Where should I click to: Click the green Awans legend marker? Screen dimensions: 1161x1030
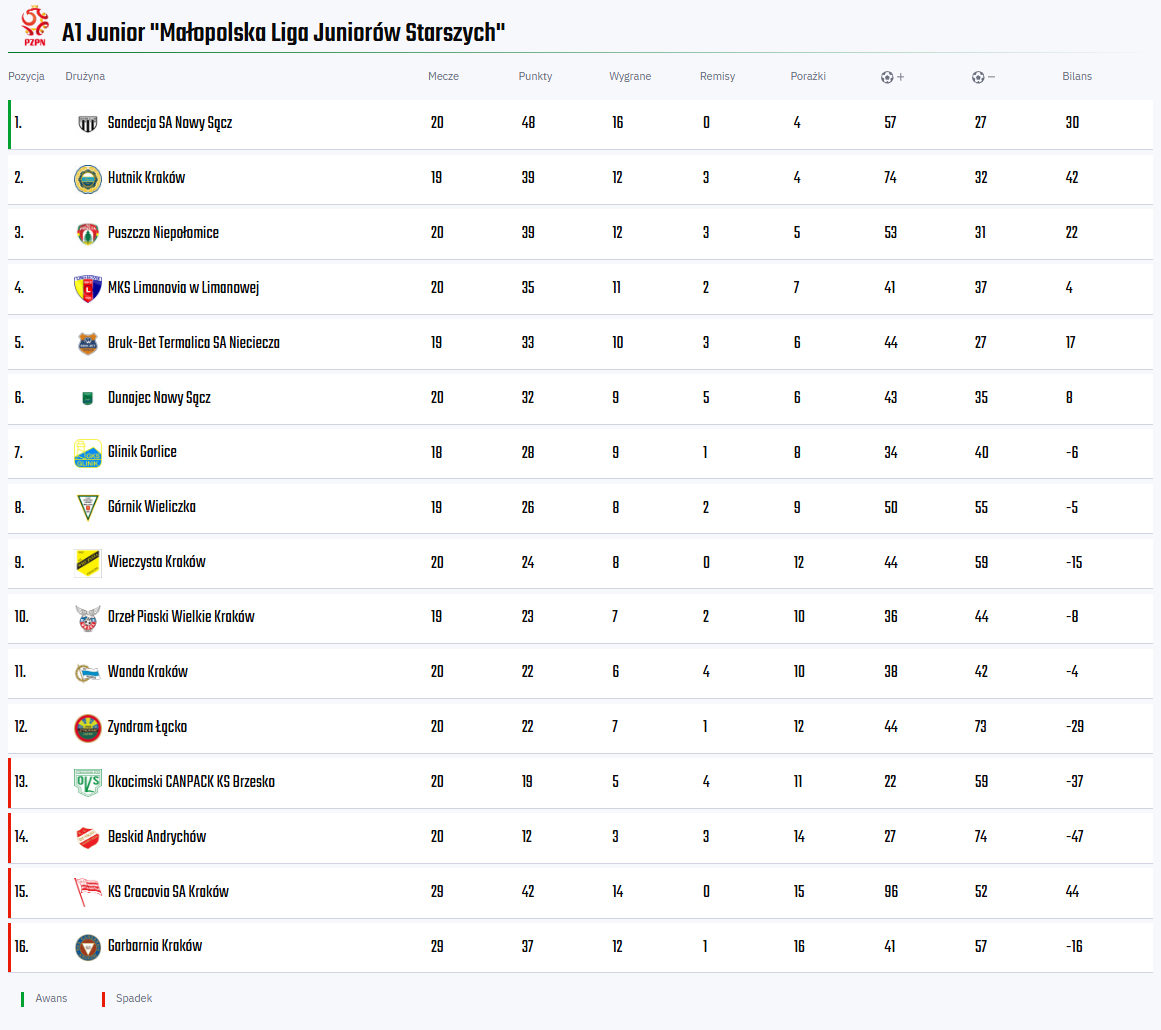point(22,999)
